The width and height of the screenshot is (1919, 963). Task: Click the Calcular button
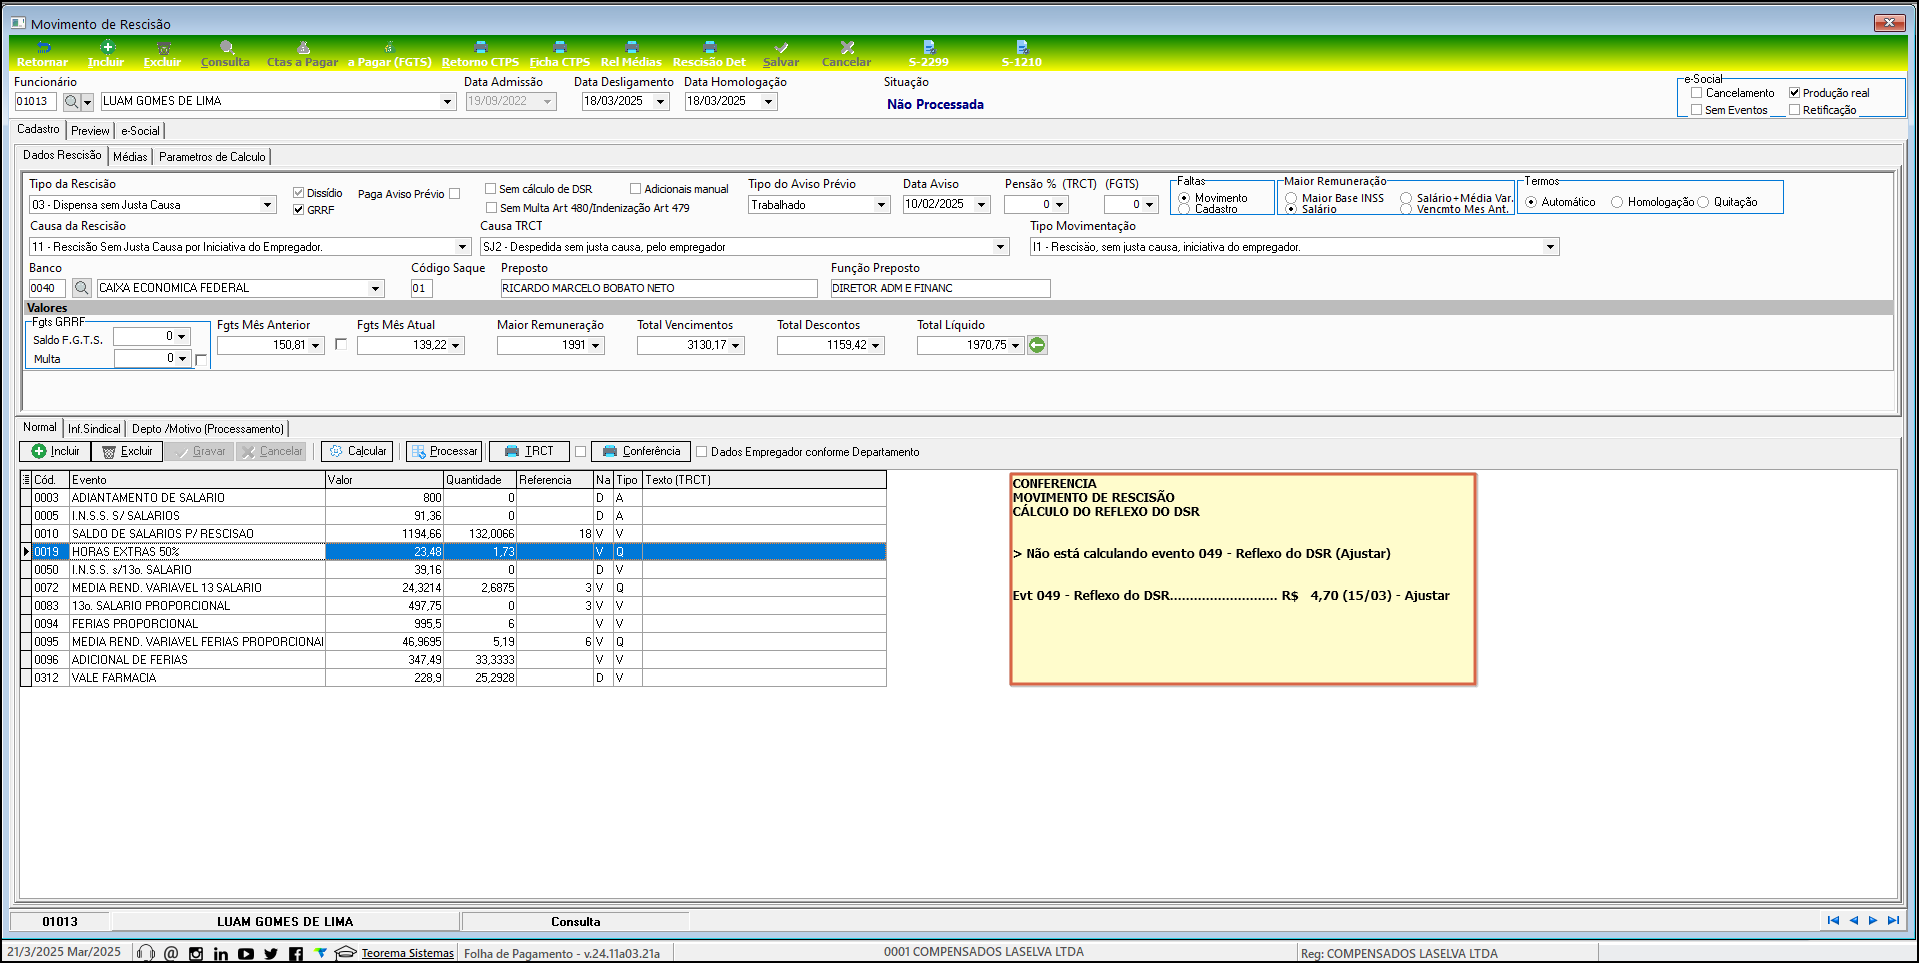point(358,451)
